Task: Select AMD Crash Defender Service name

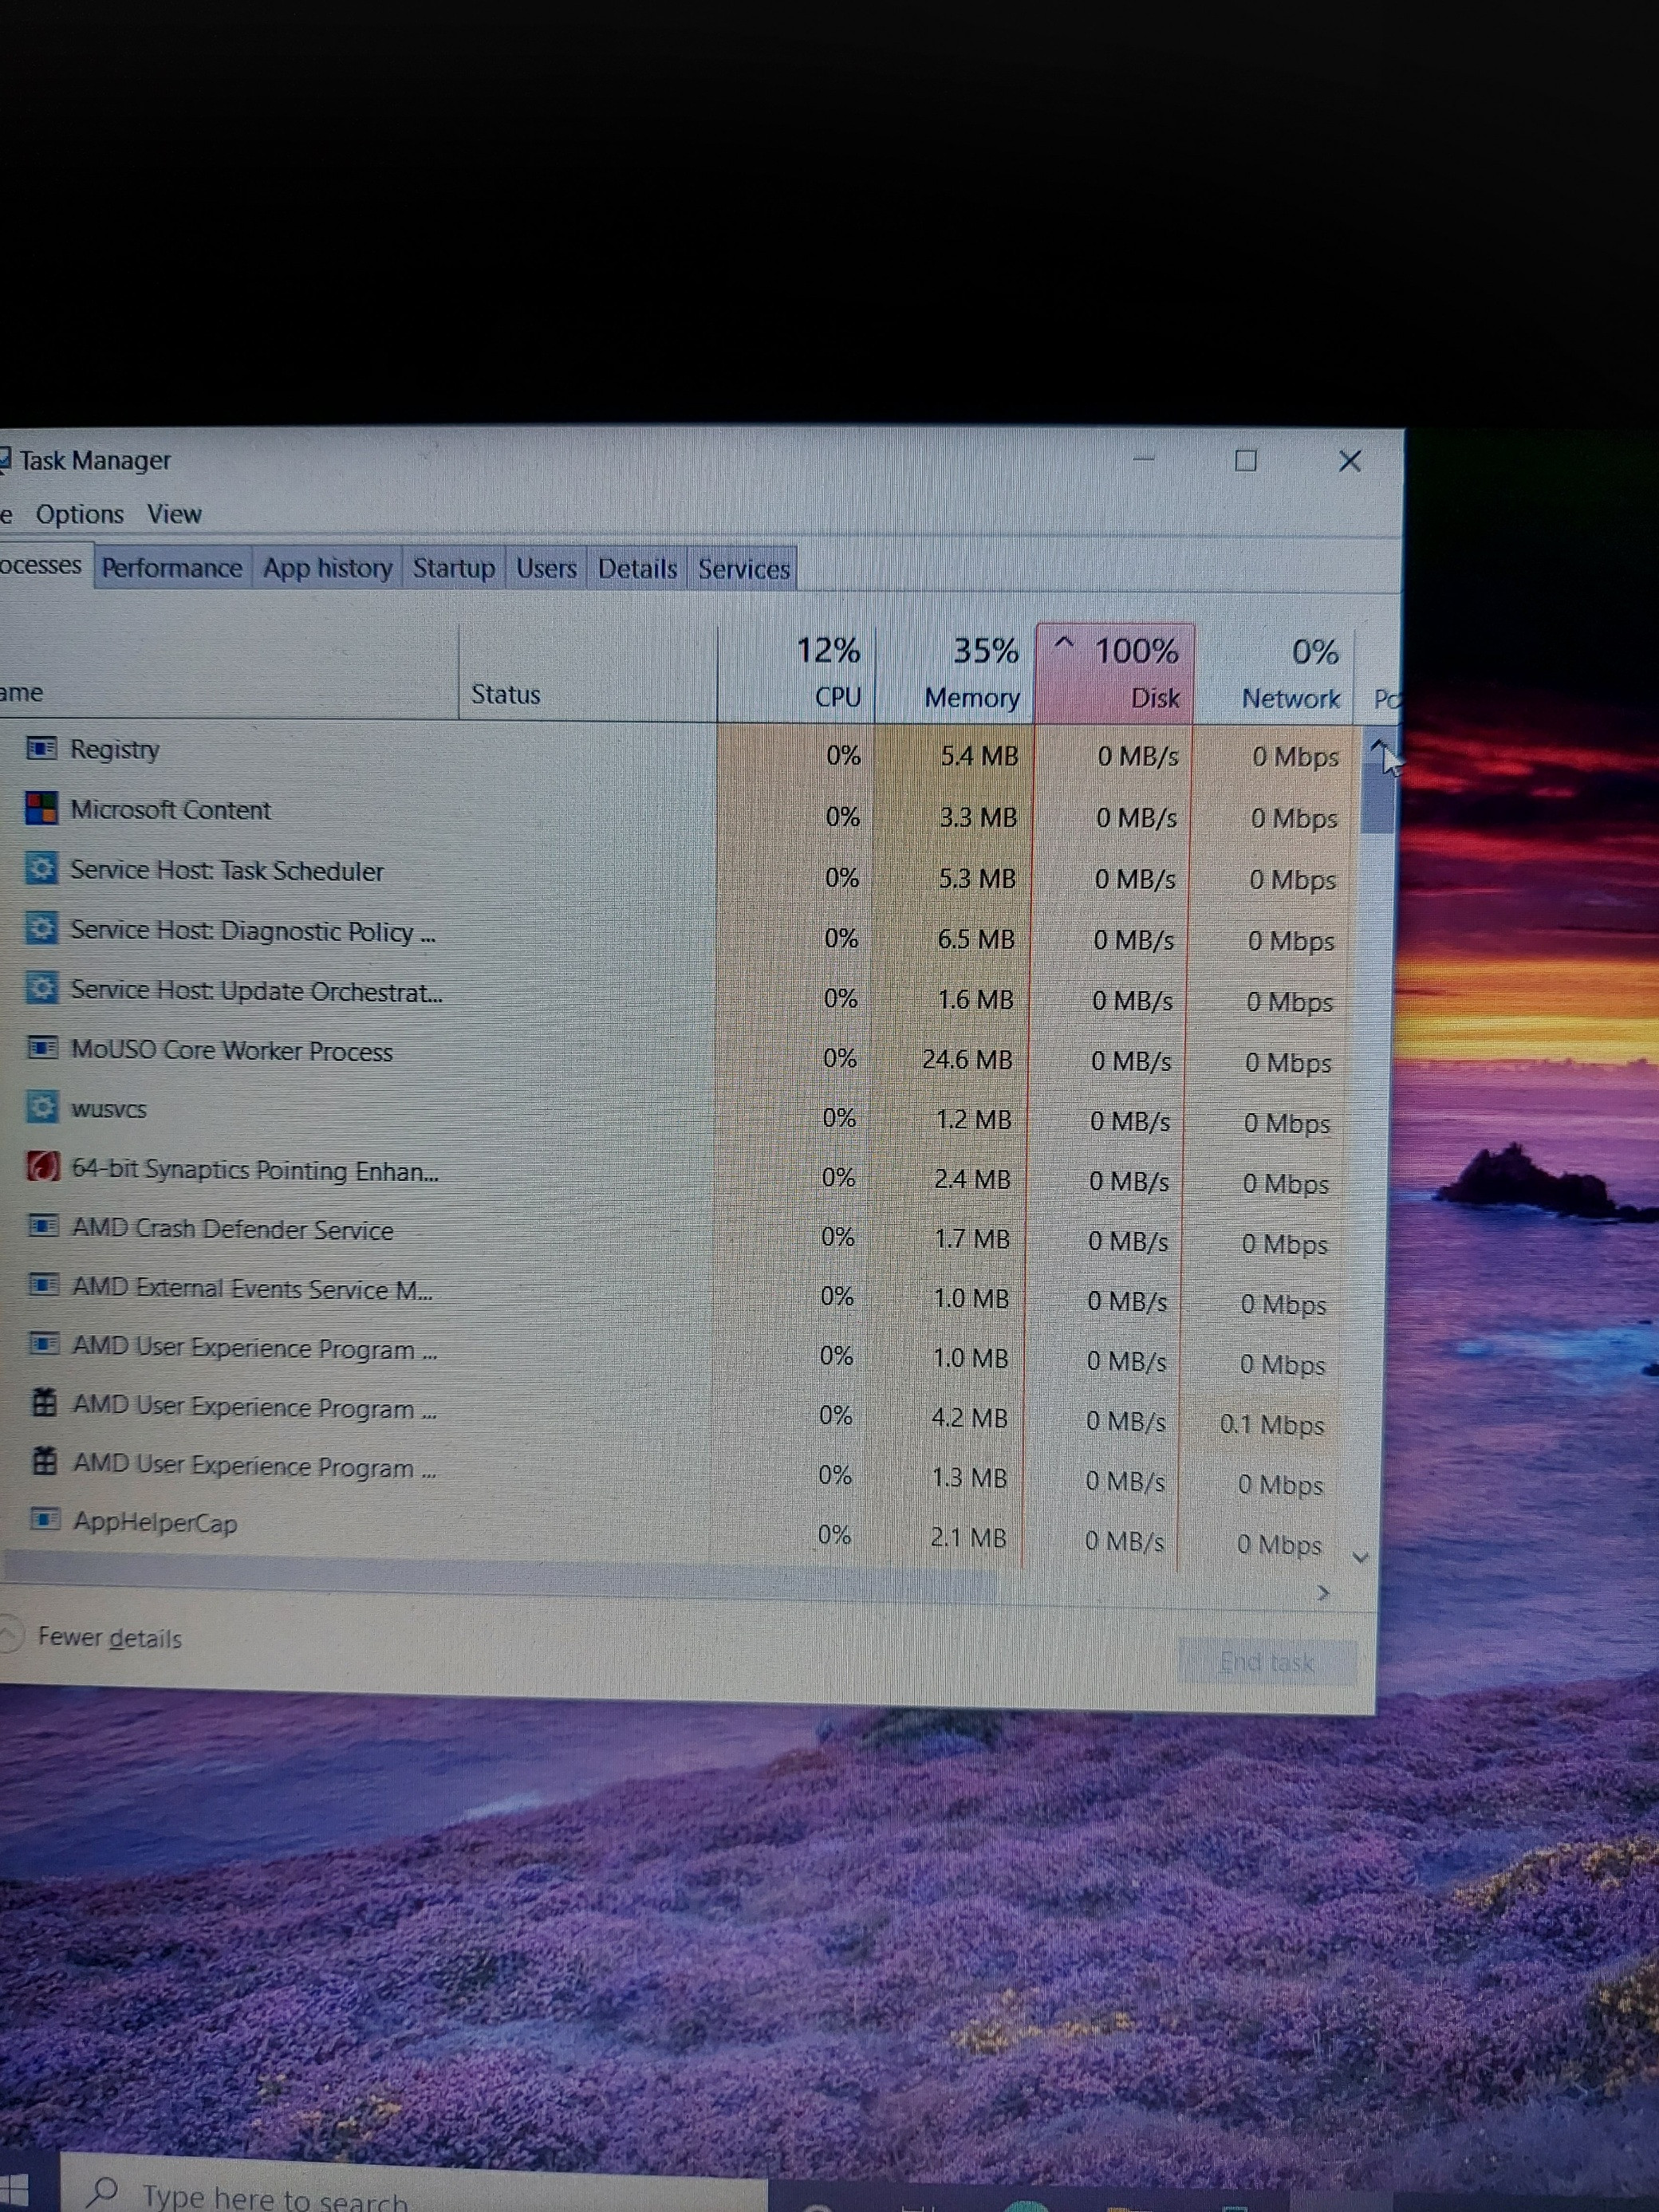Action: 233,1229
